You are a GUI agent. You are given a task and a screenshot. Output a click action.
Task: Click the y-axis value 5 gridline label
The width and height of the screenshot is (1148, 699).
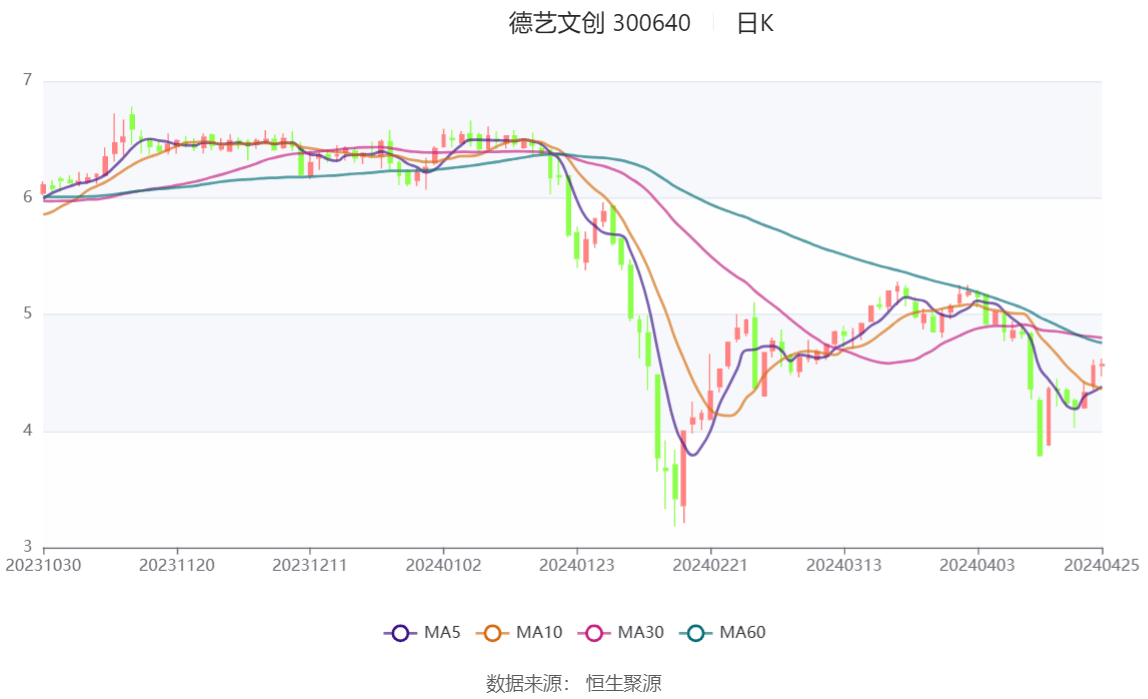click(x=29, y=313)
